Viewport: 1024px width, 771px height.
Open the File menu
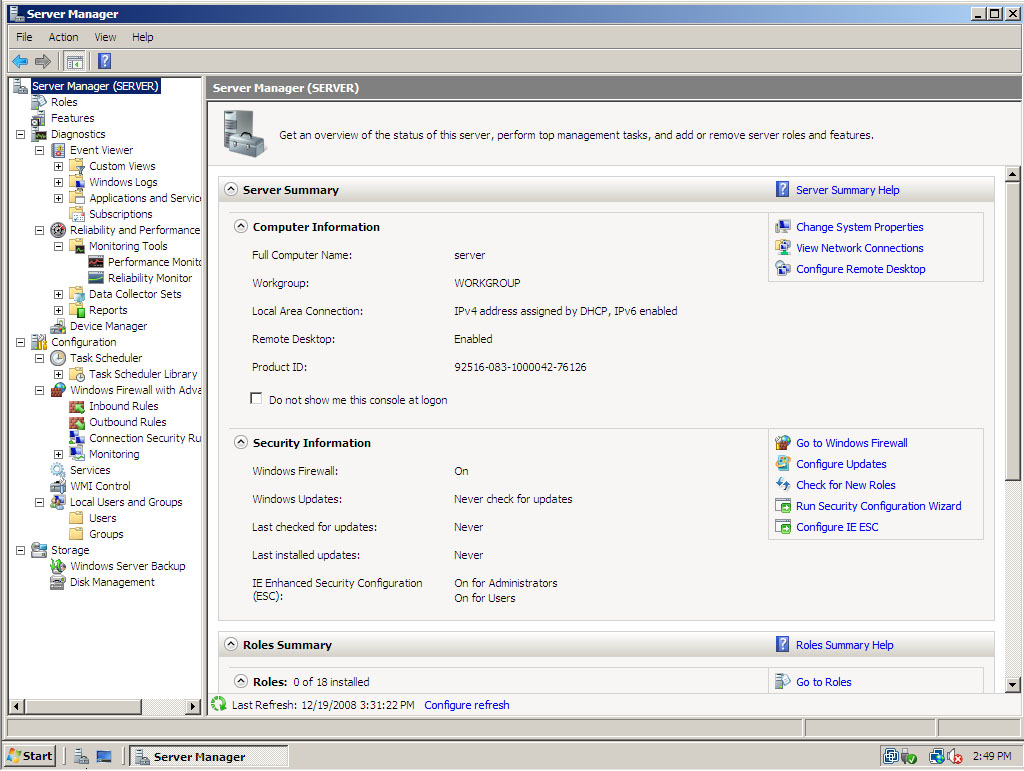[24, 37]
